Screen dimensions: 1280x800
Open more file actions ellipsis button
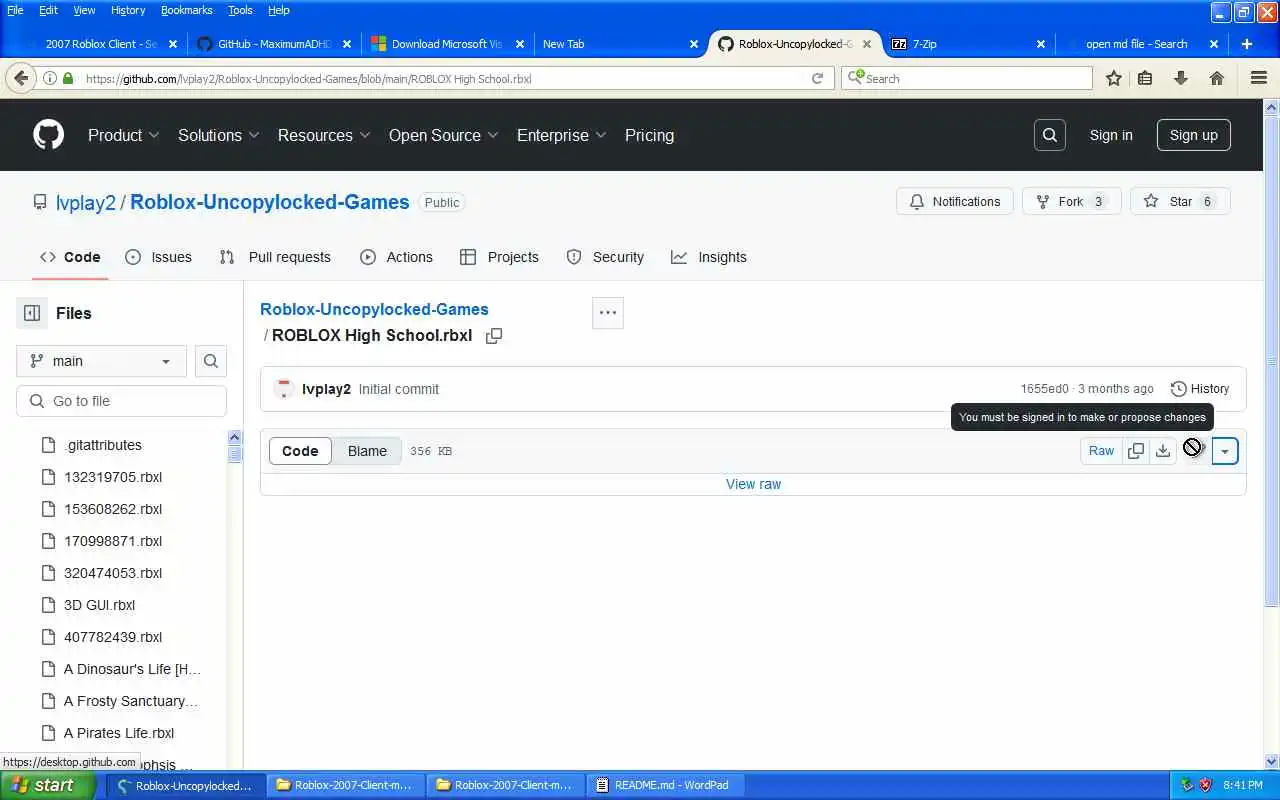pos(608,313)
